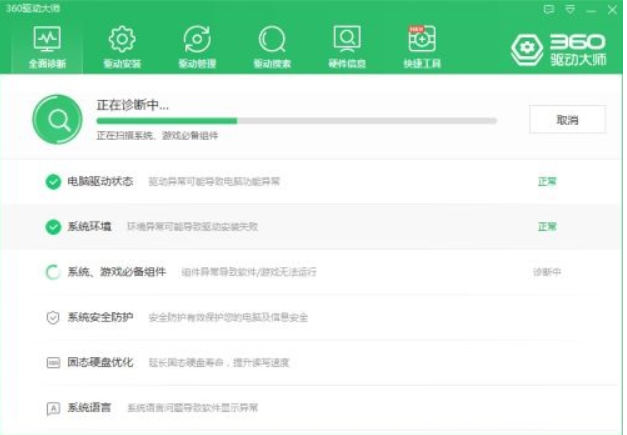Click spinner icon beside 系统、游戏必备组件
The image size is (627, 435).
[53, 272]
